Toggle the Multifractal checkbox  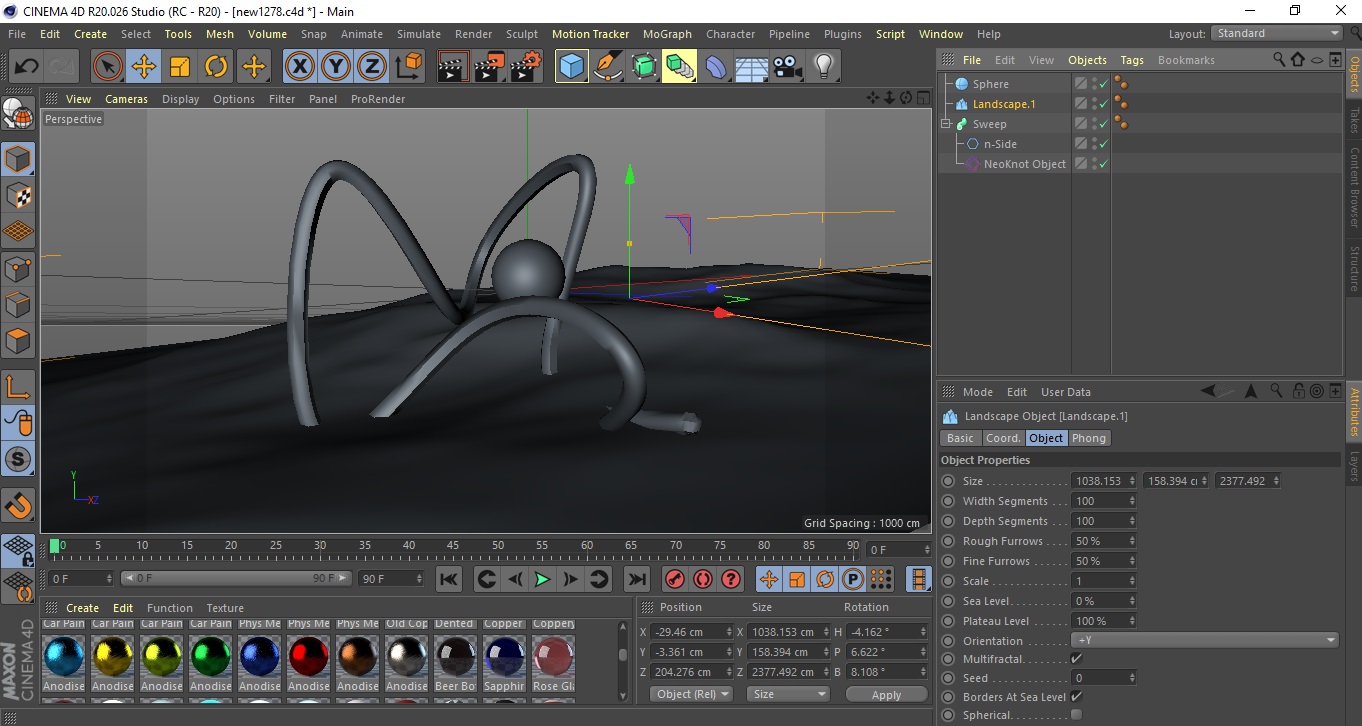pyautogui.click(x=1076, y=658)
